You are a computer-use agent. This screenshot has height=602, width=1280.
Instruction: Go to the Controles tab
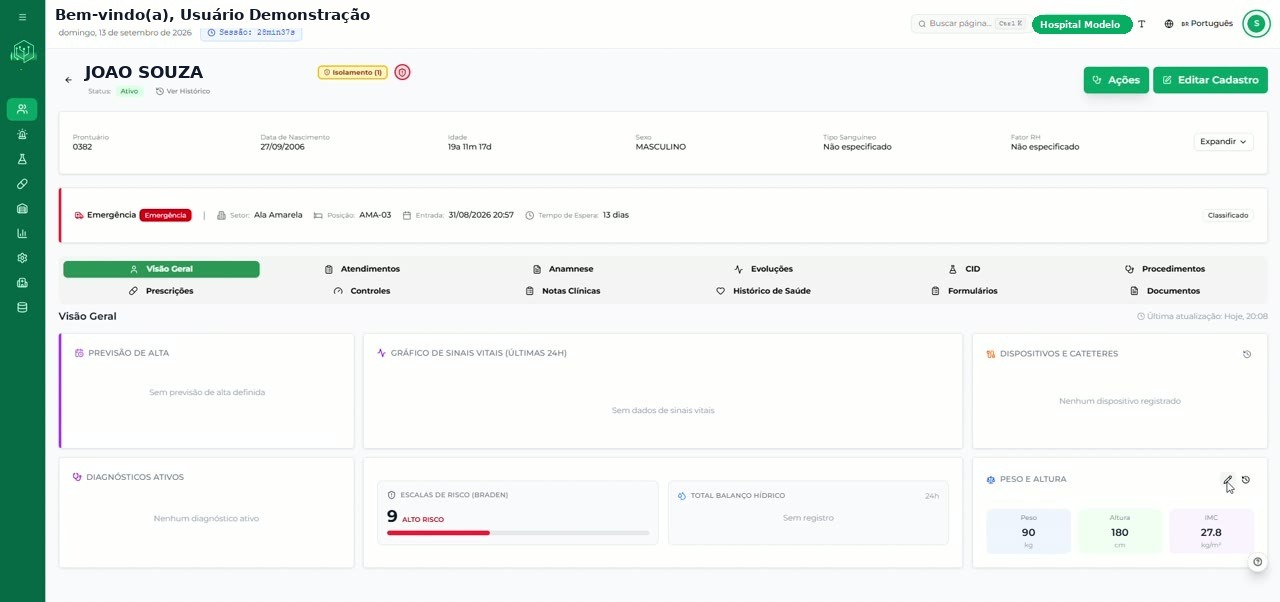(362, 291)
